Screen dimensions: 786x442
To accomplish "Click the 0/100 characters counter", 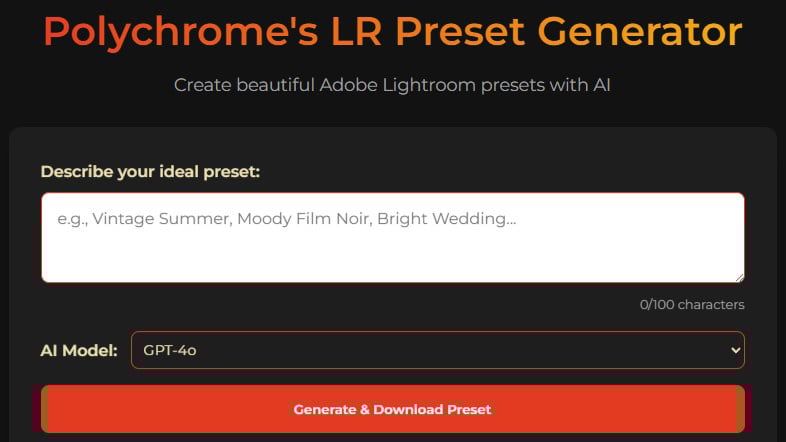I will (x=692, y=304).
